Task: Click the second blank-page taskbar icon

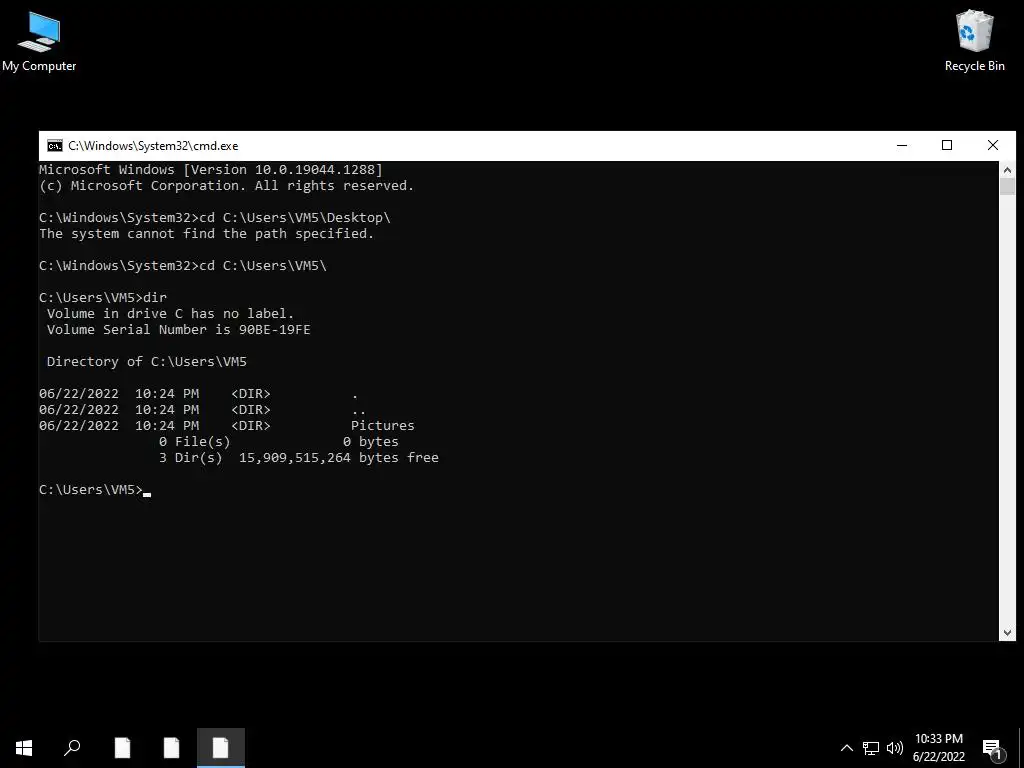Action: pyautogui.click(x=171, y=748)
